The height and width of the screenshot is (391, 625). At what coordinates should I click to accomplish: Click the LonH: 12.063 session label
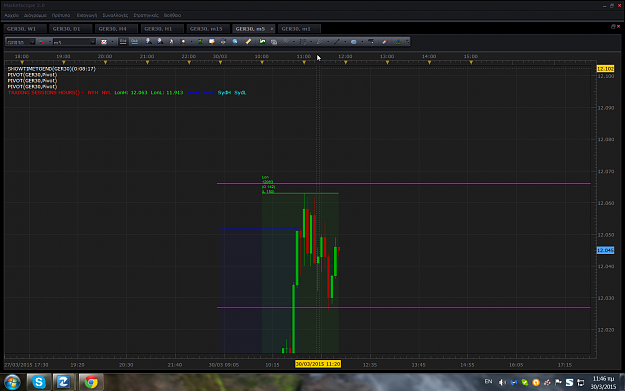[x=131, y=92]
